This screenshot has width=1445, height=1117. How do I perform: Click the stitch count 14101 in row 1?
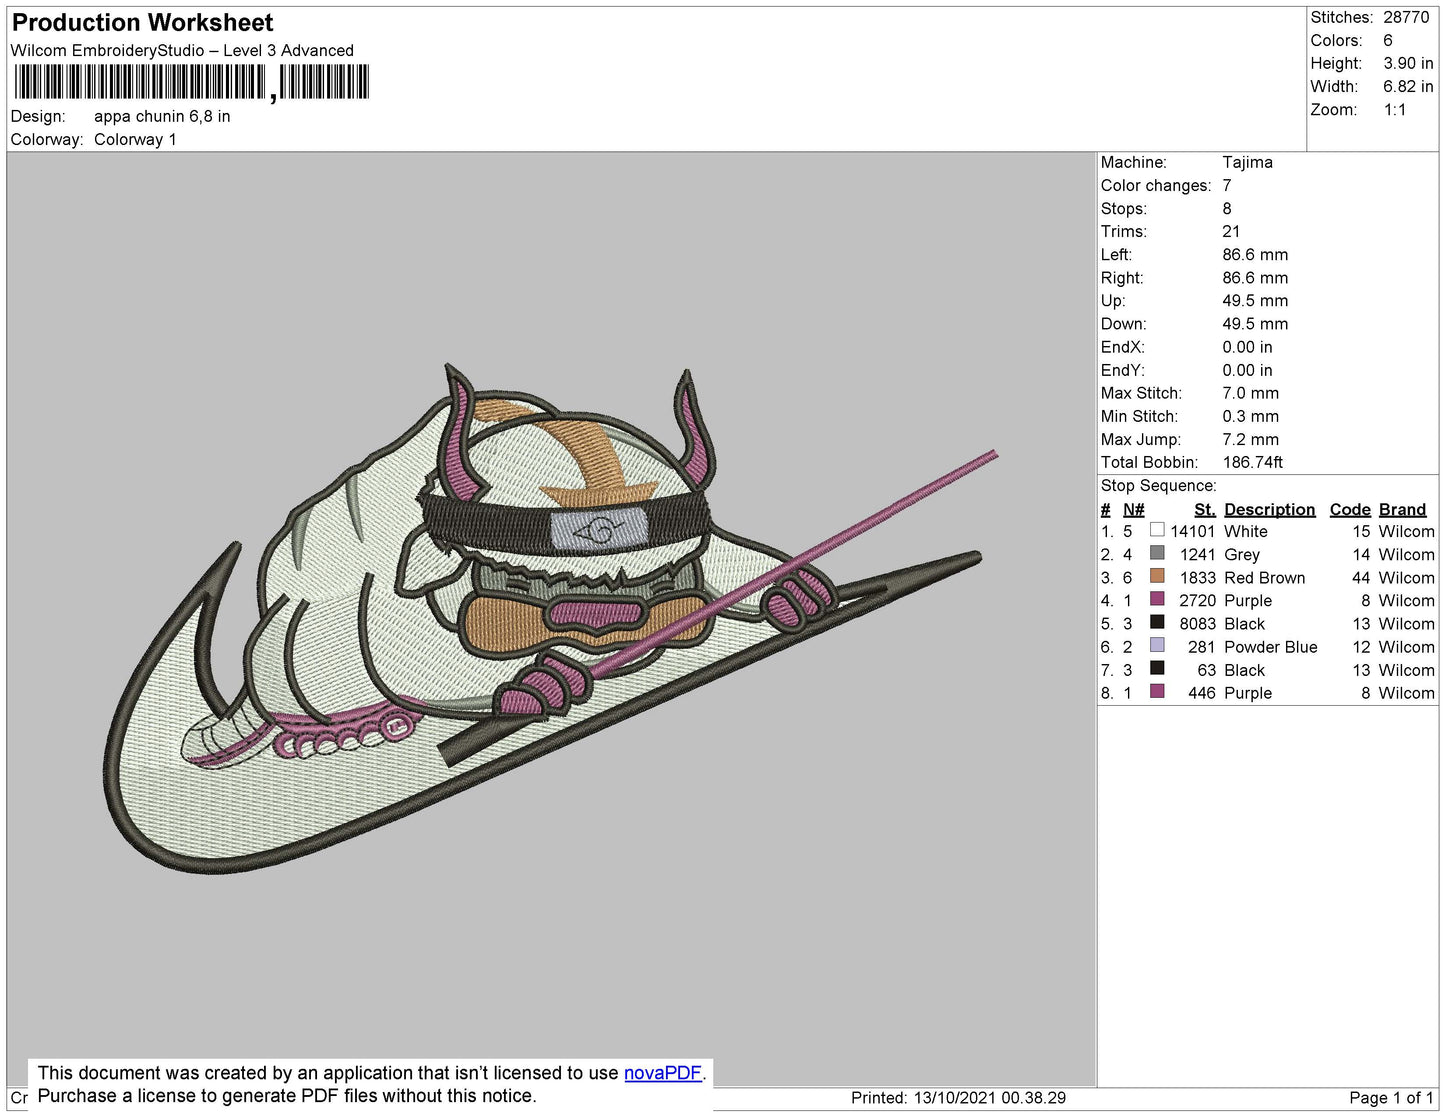(1193, 531)
